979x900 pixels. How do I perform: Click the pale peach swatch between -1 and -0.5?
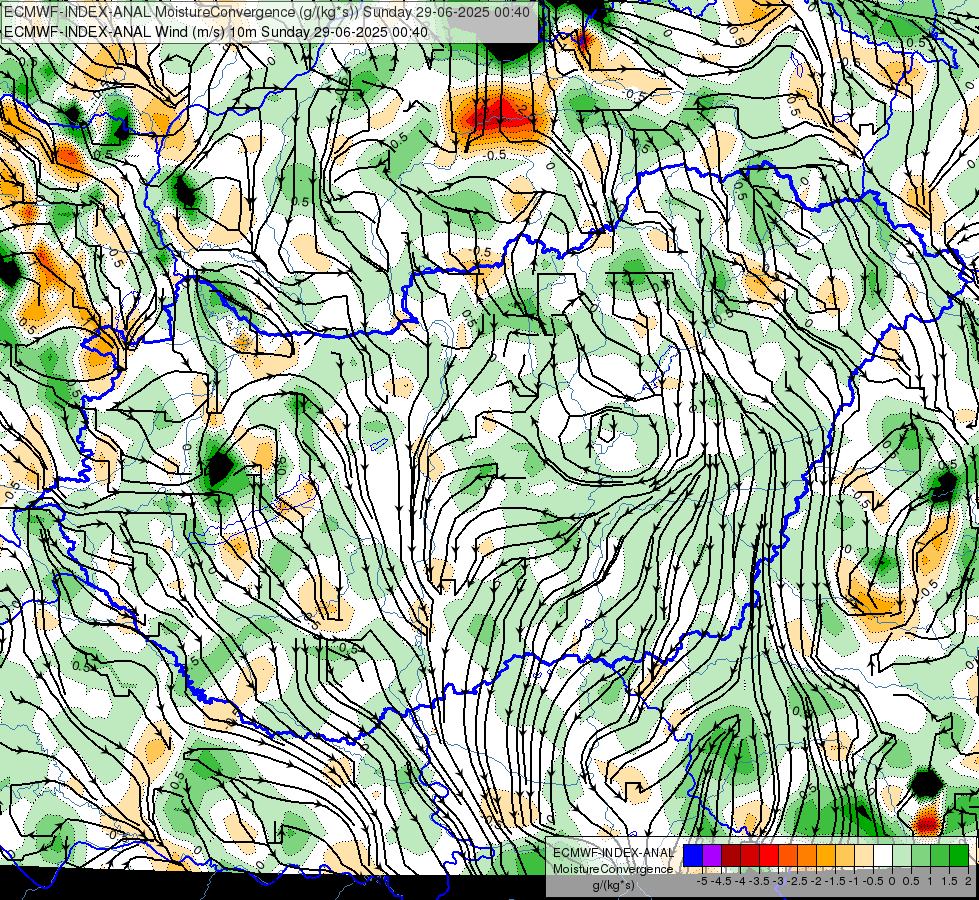pyautogui.click(x=864, y=855)
